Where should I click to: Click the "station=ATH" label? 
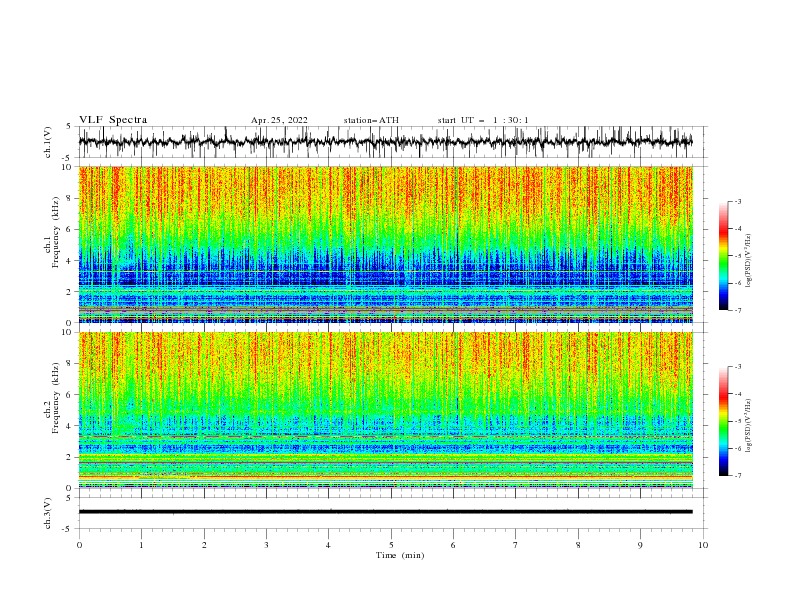pos(371,120)
